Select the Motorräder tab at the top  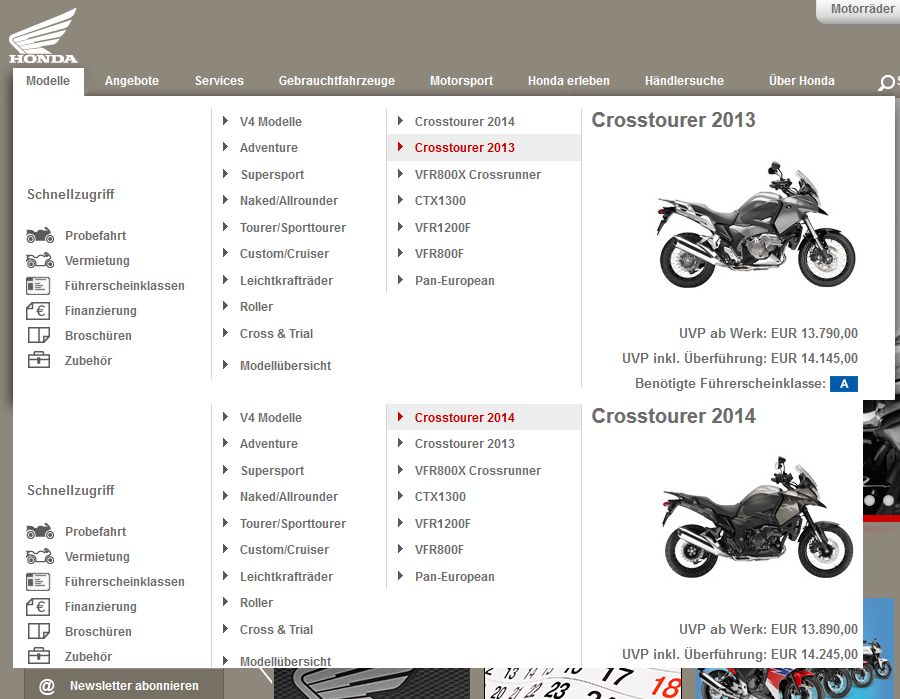862,10
